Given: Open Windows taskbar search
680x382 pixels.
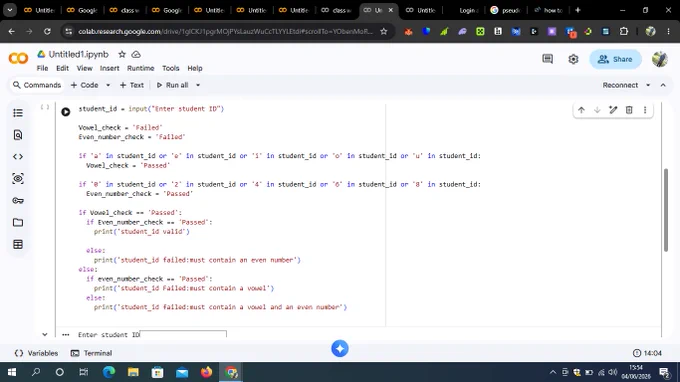Looking at the screenshot, I should [x=36, y=372].
